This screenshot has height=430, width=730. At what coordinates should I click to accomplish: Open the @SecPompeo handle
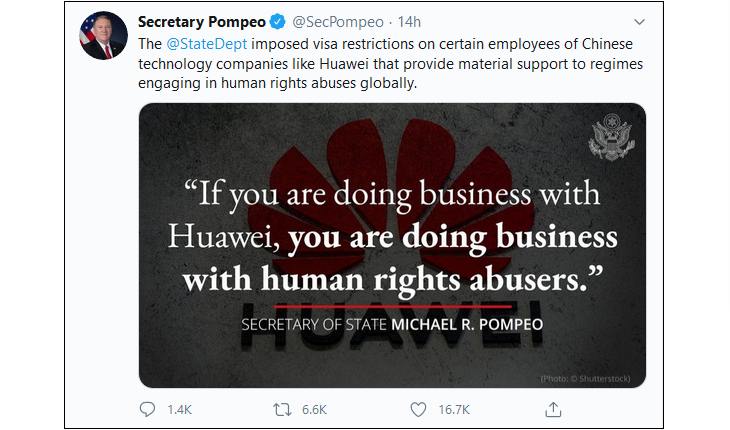338,22
